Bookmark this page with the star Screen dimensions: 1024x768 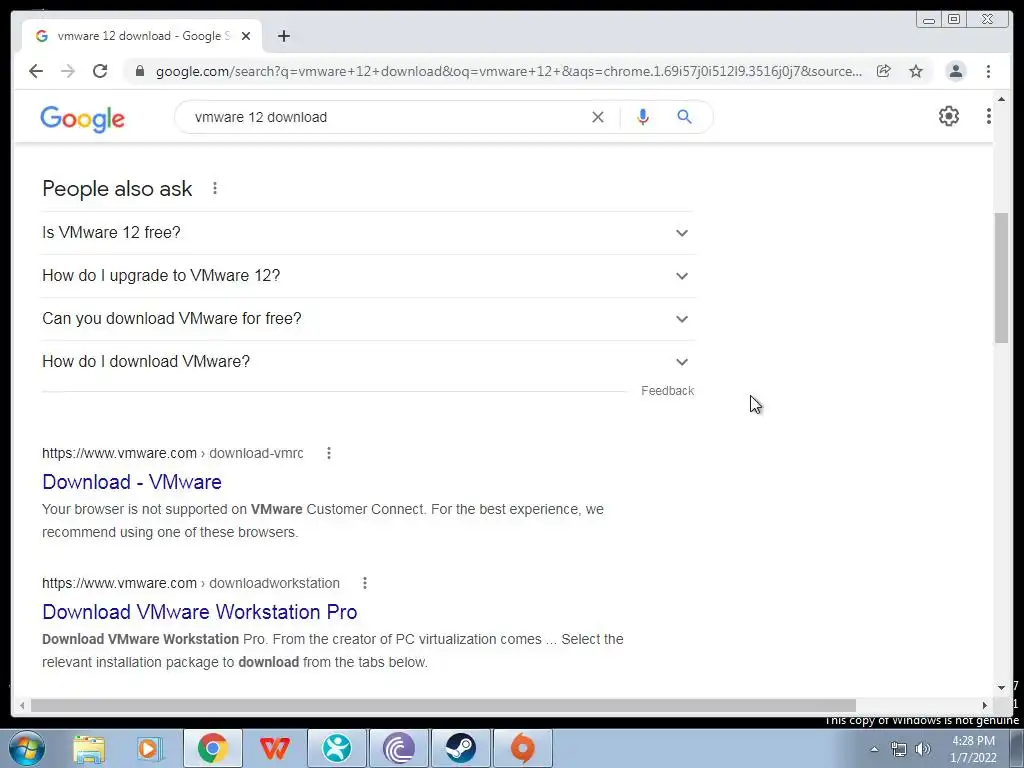(916, 71)
